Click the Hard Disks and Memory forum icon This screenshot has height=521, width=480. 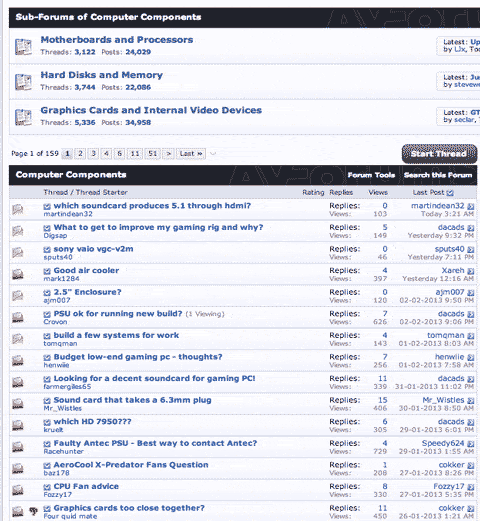tap(23, 82)
